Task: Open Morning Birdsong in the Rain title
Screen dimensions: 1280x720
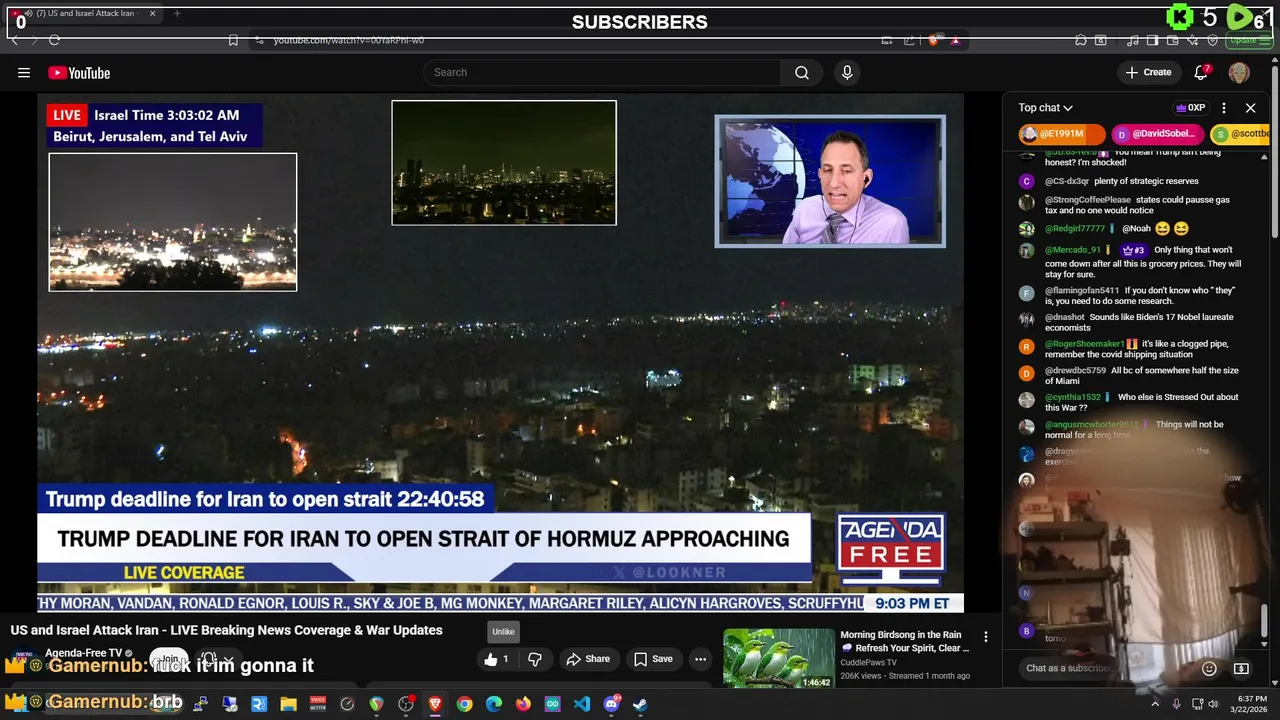Action: 904,641
